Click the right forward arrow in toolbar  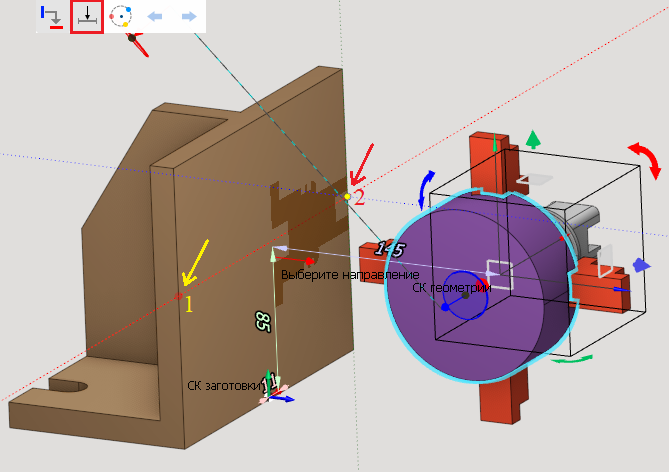pos(188,17)
